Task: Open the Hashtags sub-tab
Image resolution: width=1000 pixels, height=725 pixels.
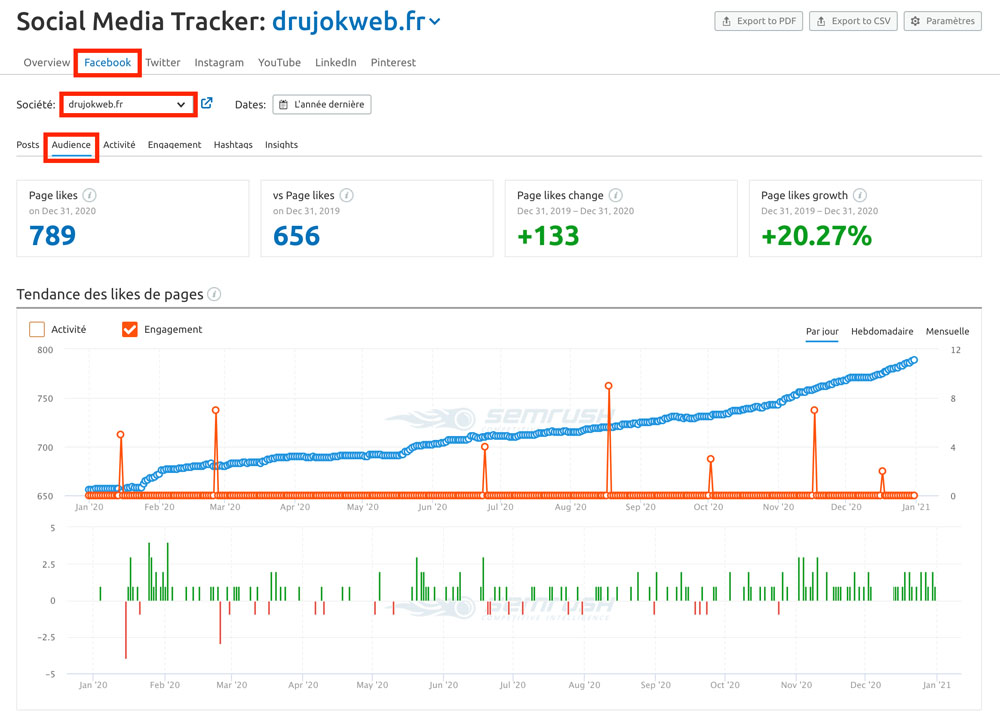Action: pos(233,145)
